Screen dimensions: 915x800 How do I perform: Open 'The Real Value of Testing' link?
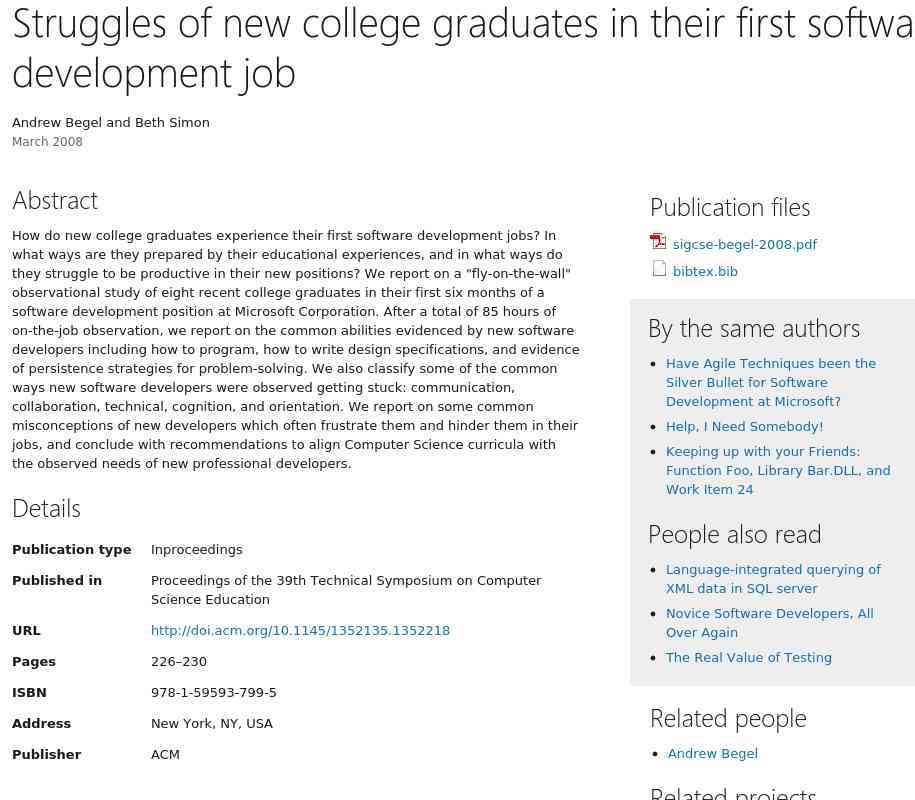[749, 658]
